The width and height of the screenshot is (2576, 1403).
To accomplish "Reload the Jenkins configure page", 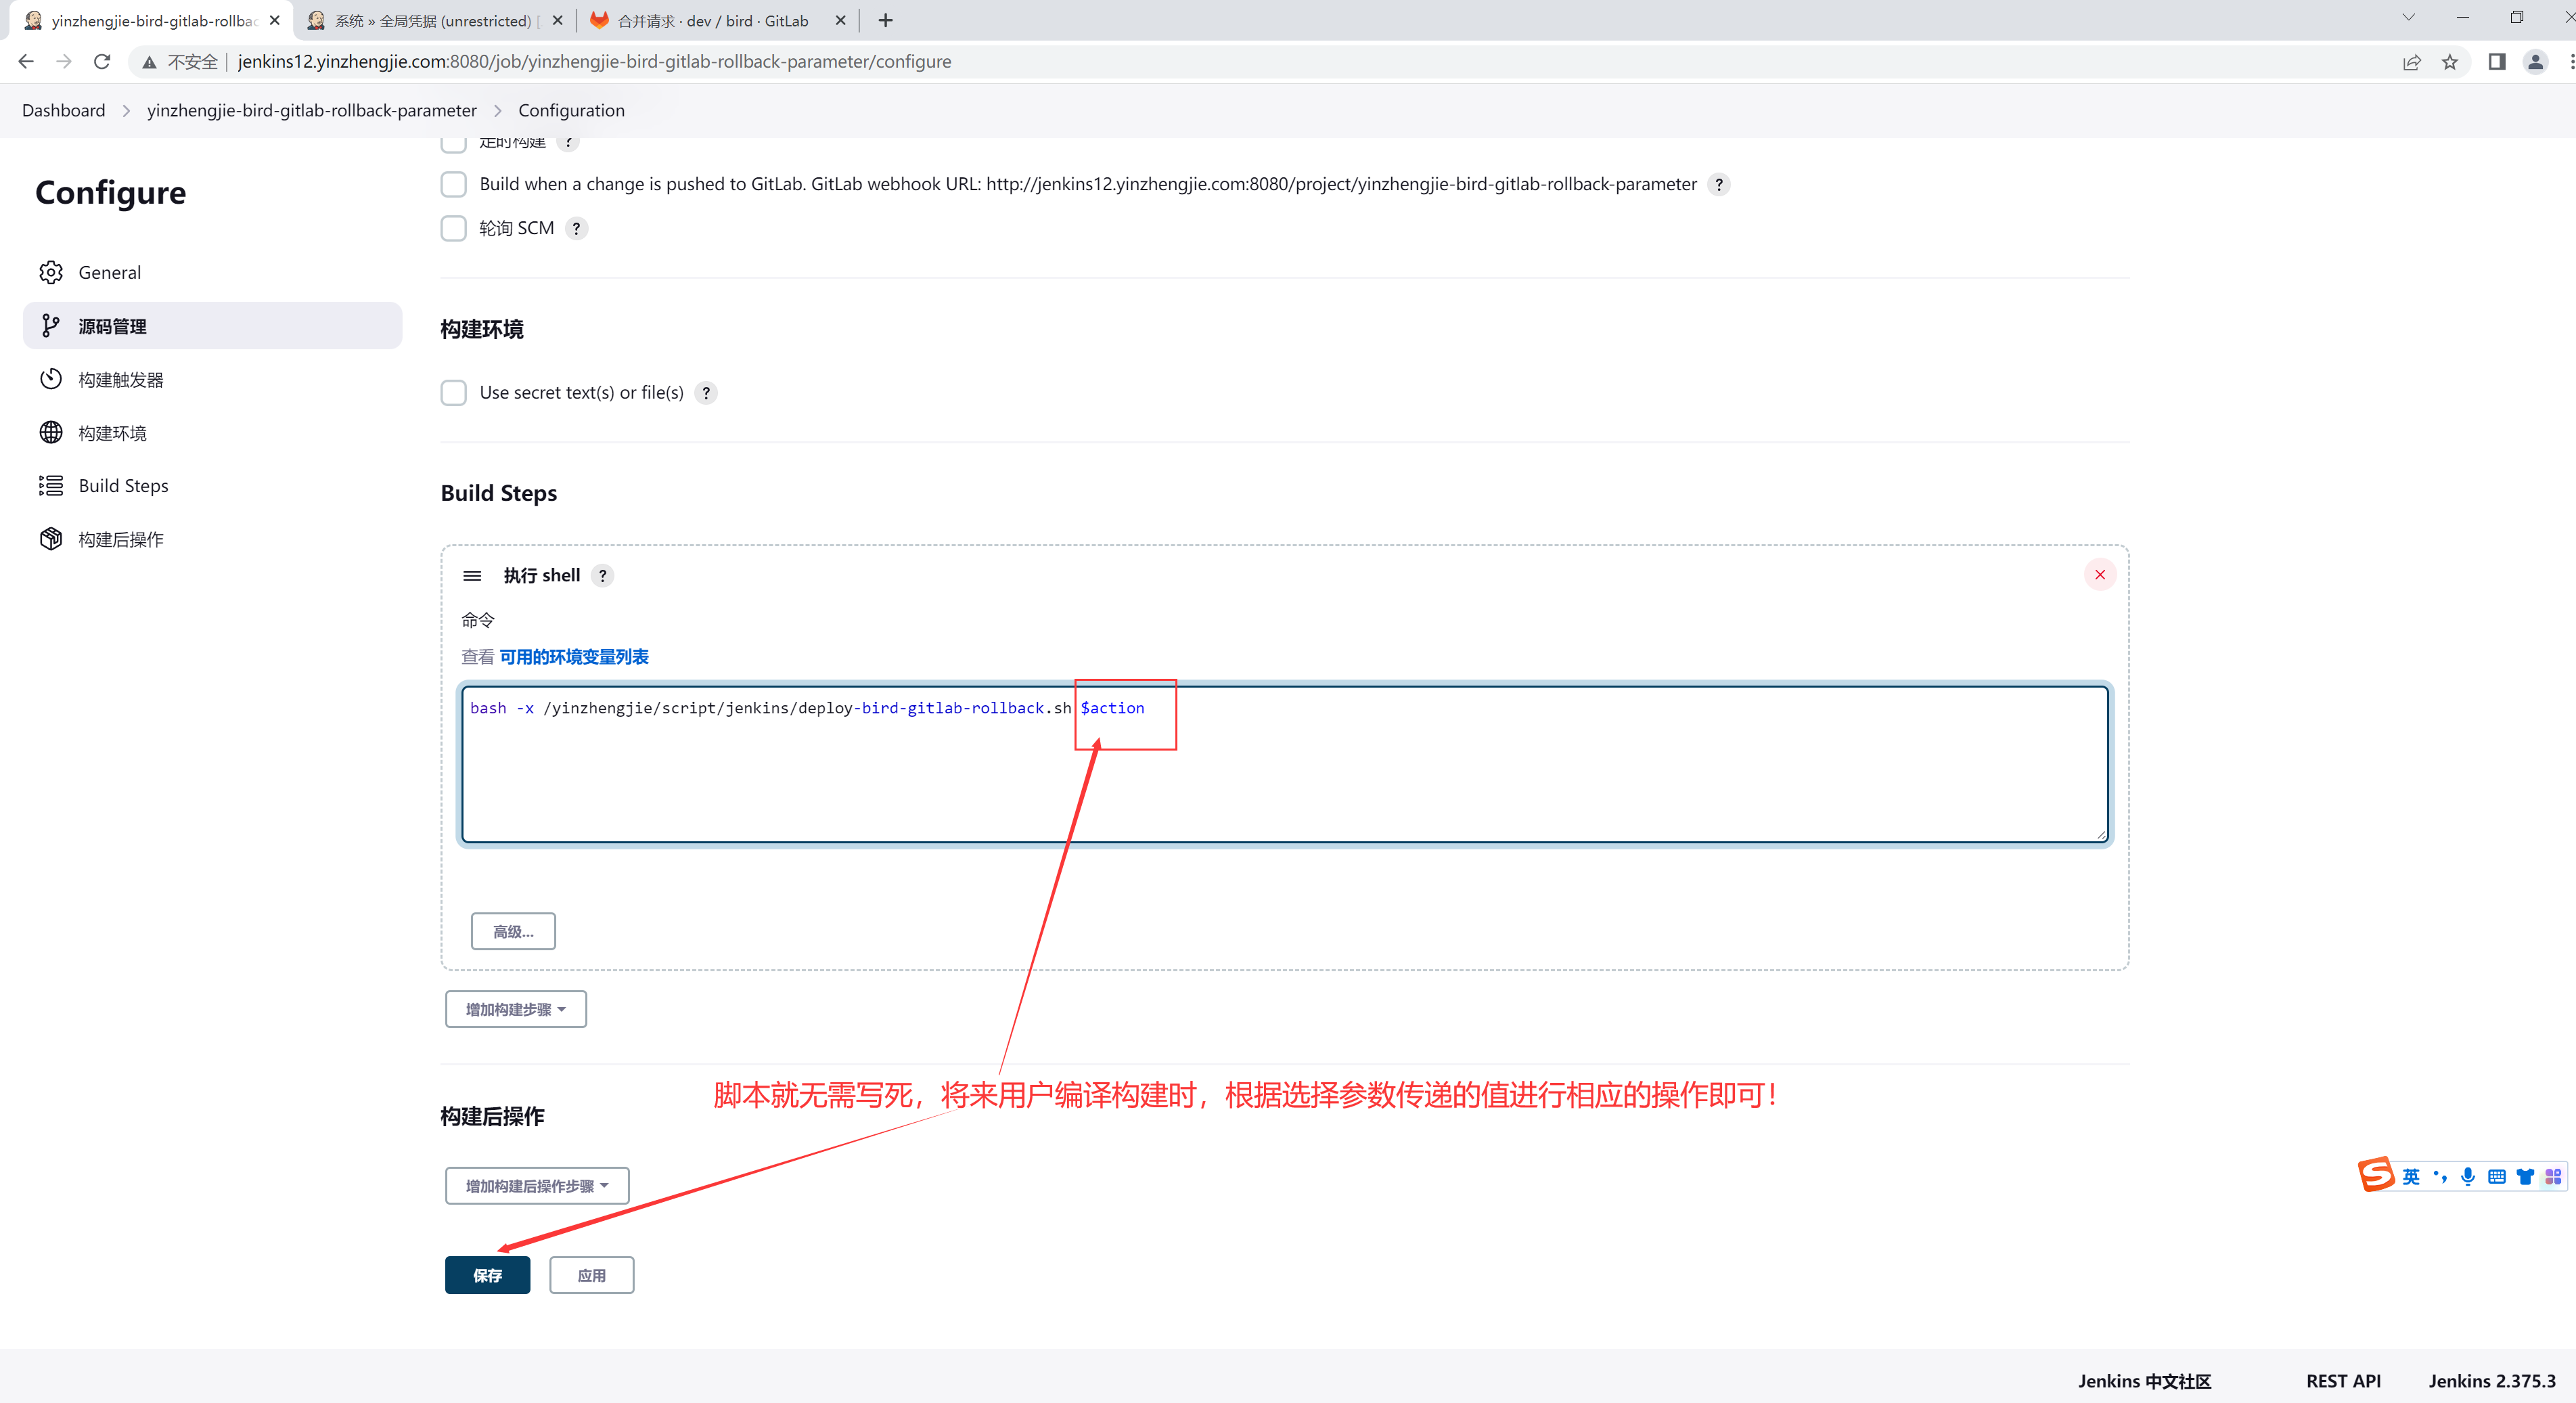I will pos(101,62).
